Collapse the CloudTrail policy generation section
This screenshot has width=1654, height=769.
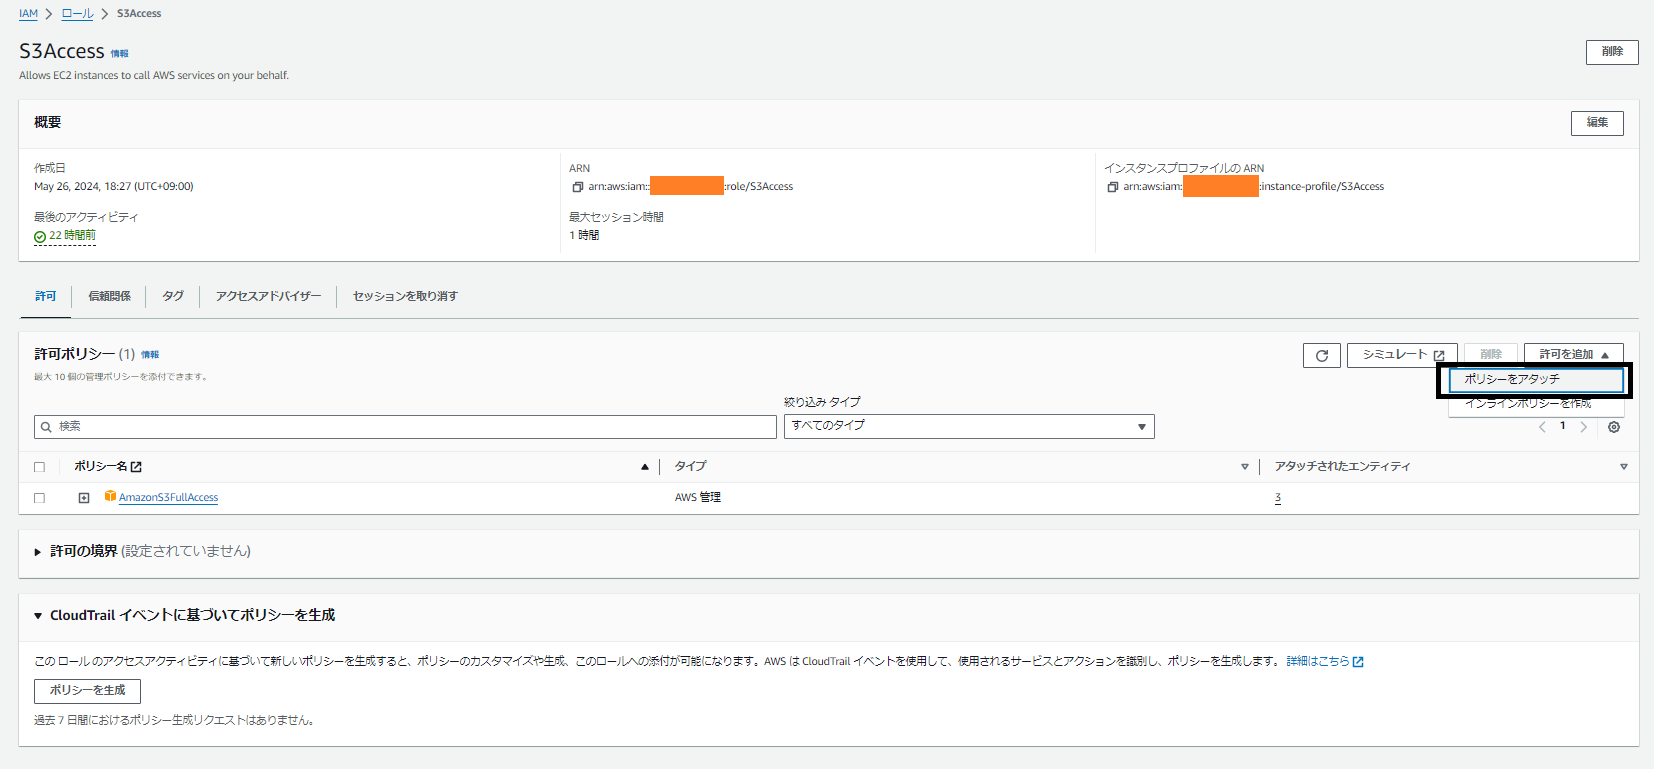pos(38,616)
